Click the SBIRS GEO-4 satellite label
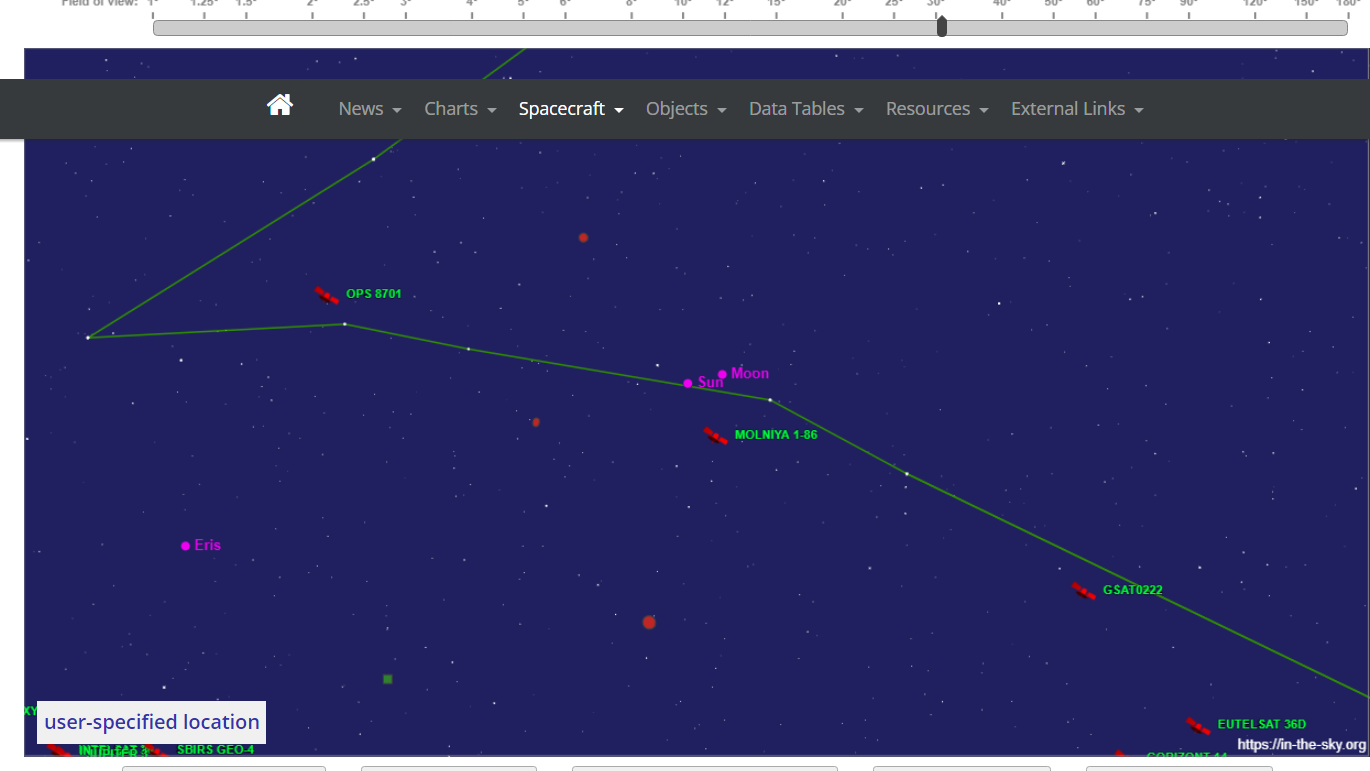The height and width of the screenshot is (771, 1370). click(x=215, y=749)
